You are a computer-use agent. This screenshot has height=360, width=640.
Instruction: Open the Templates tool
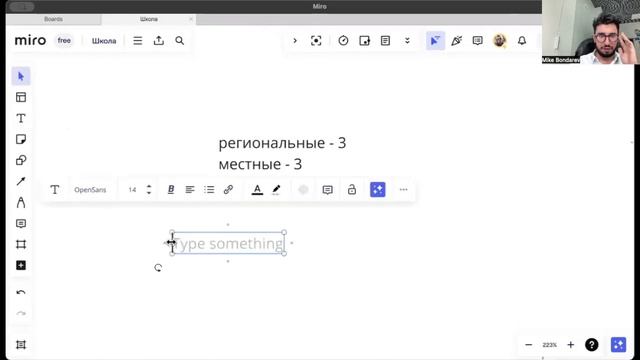pos(21,97)
